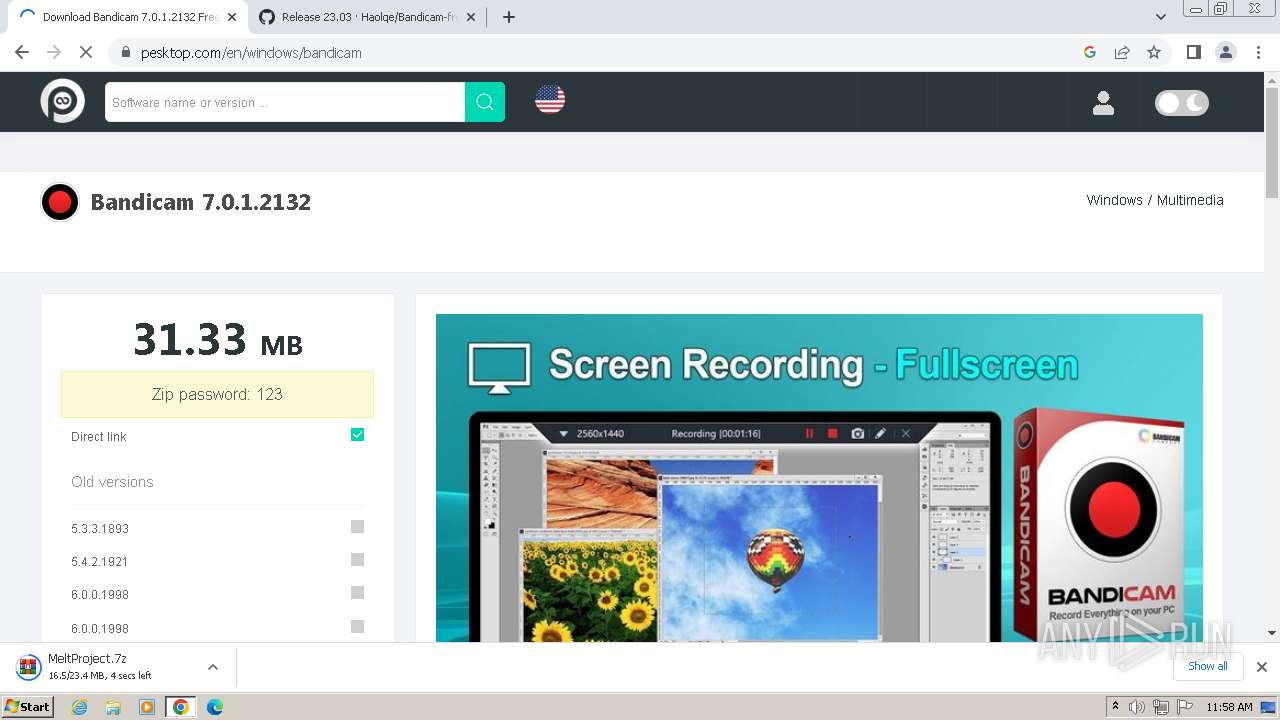
Task: Click the Multimedia breadcrumb link
Action: pos(1190,200)
